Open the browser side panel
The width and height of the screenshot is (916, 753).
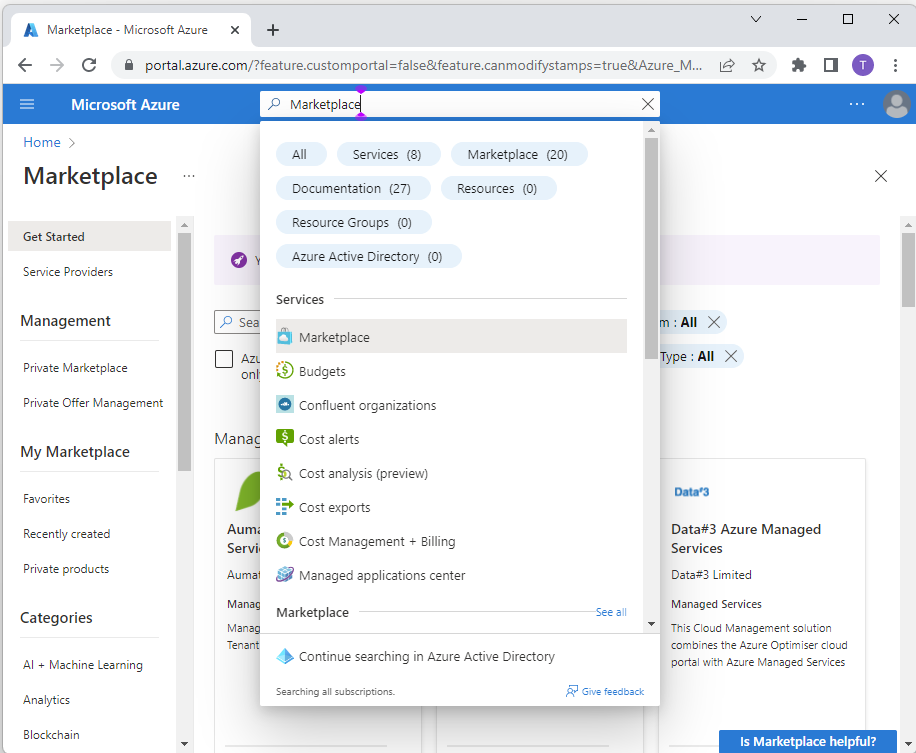pos(830,65)
